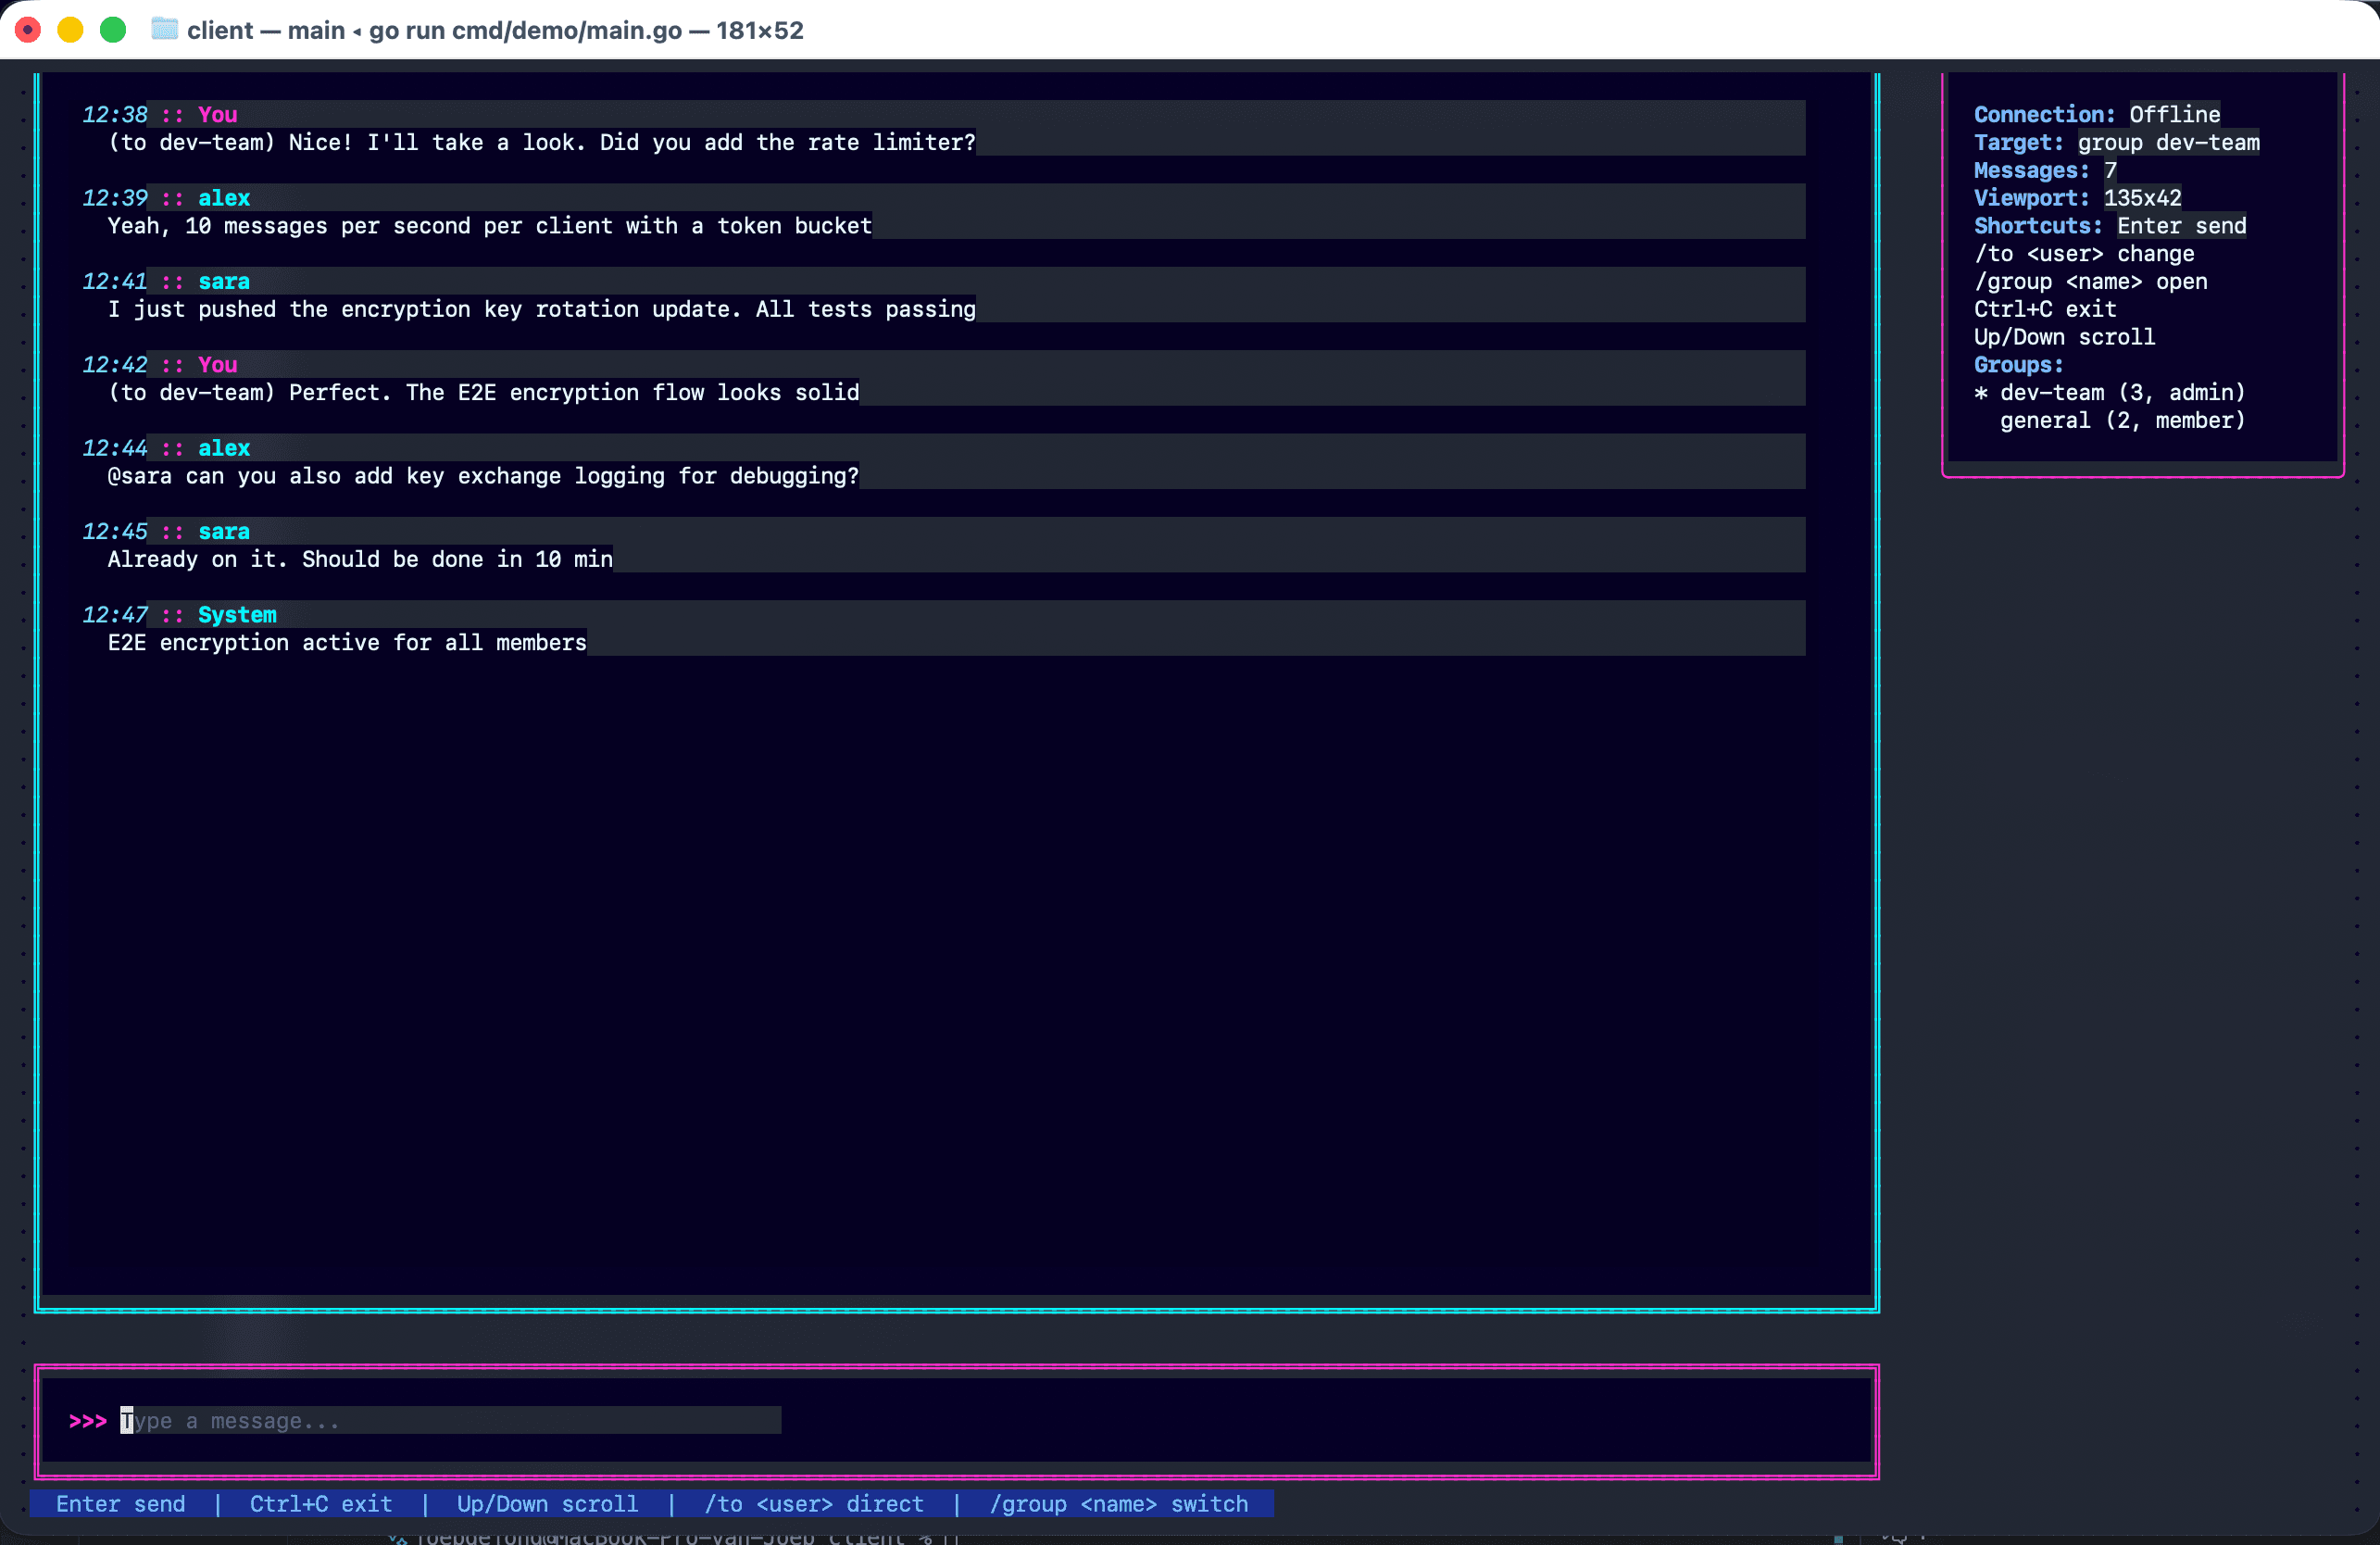Viewport: 2380px width, 1545px height.
Task: Click the Viewport: 135x42 value
Action: (x=2142, y=198)
